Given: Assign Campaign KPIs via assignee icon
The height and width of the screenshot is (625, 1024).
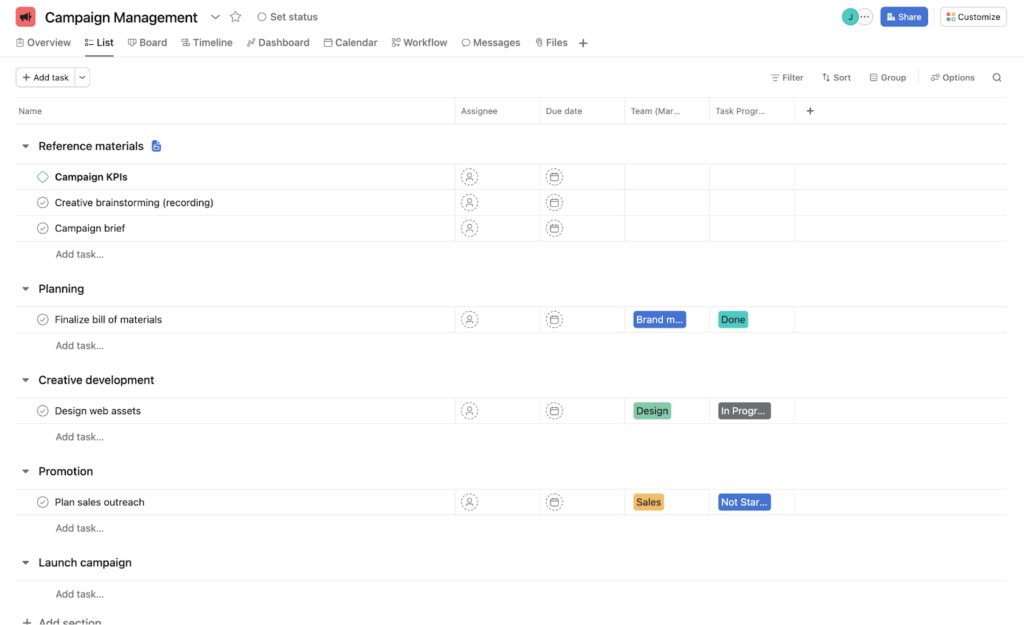Looking at the screenshot, I should tap(469, 177).
